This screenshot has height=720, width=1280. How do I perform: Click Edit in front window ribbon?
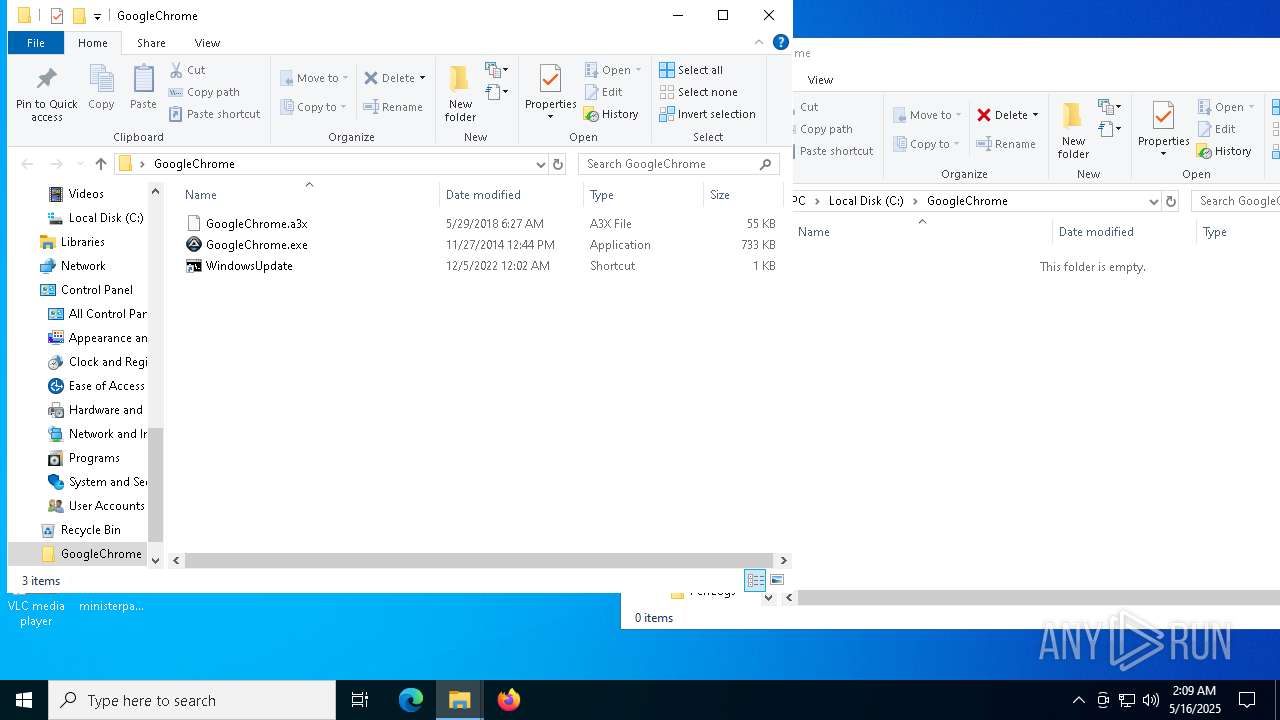click(603, 92)
